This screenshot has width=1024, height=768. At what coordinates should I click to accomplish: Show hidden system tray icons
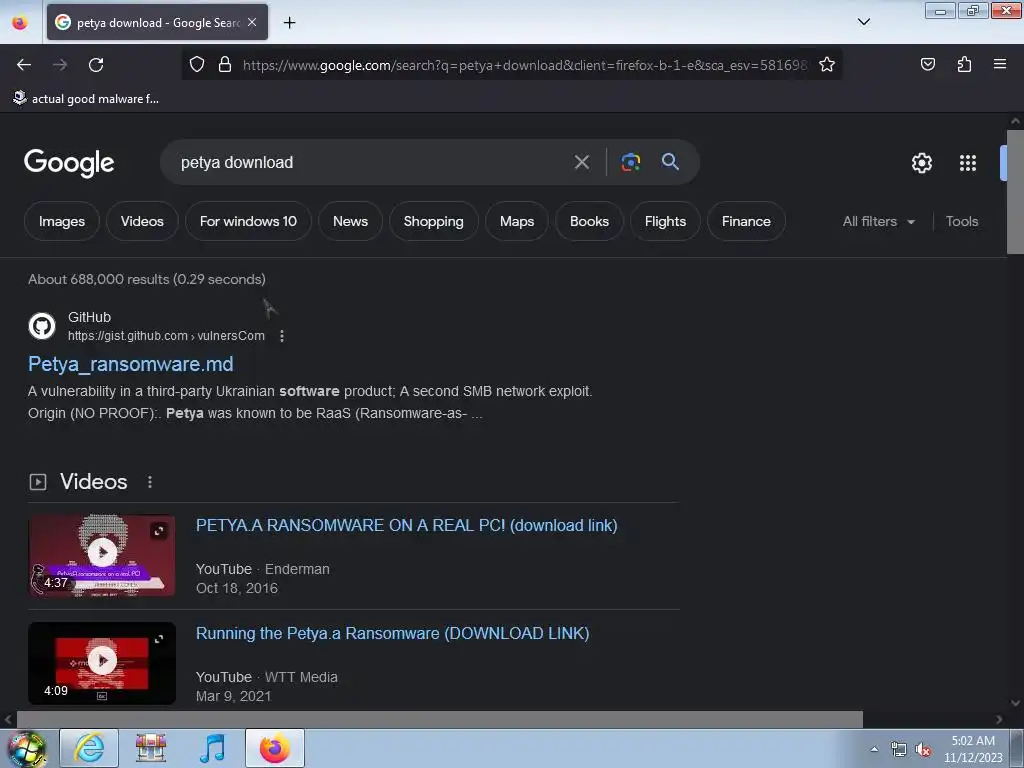pos(874,749)
